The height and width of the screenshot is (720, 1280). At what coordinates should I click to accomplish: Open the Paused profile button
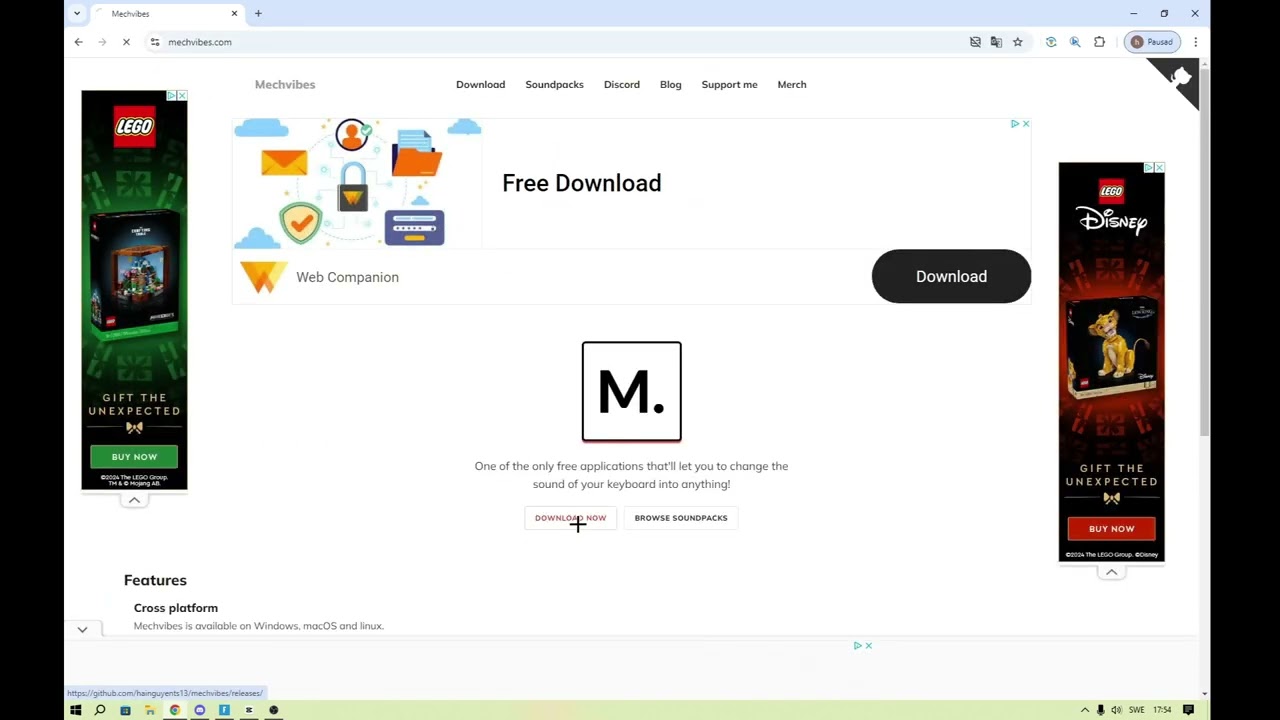(1152, 42)
